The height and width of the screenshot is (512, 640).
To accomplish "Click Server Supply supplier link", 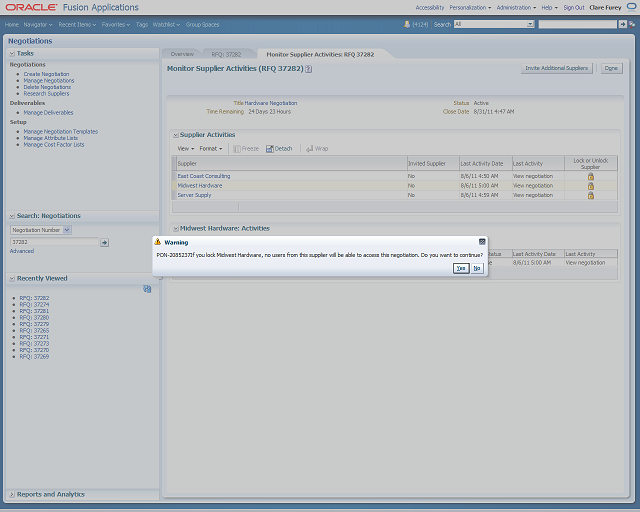I will click(194, 195).
